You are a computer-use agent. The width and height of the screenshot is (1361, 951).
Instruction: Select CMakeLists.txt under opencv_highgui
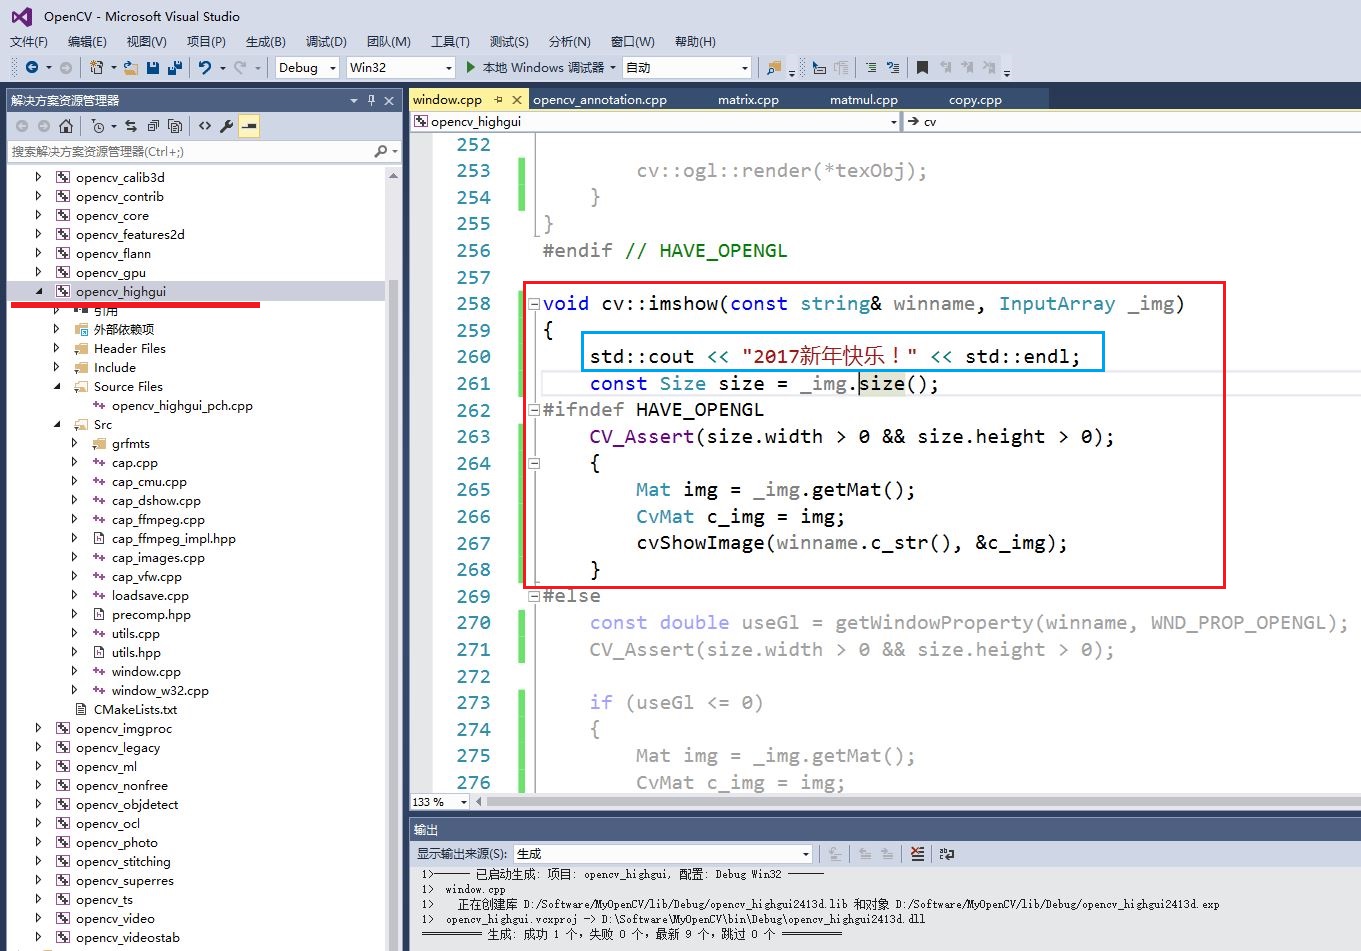pos(135,710)
